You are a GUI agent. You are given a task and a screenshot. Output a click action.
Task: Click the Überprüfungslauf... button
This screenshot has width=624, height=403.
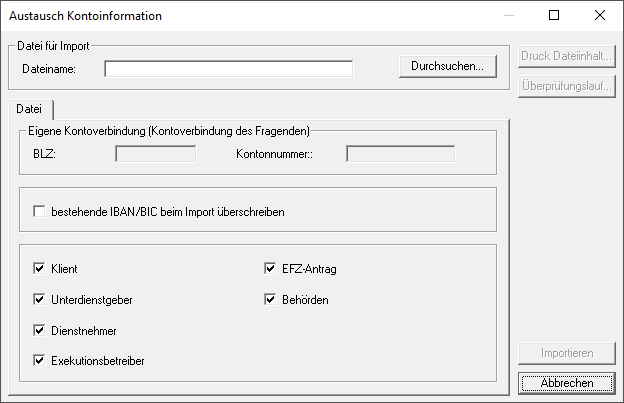(566, 86)
